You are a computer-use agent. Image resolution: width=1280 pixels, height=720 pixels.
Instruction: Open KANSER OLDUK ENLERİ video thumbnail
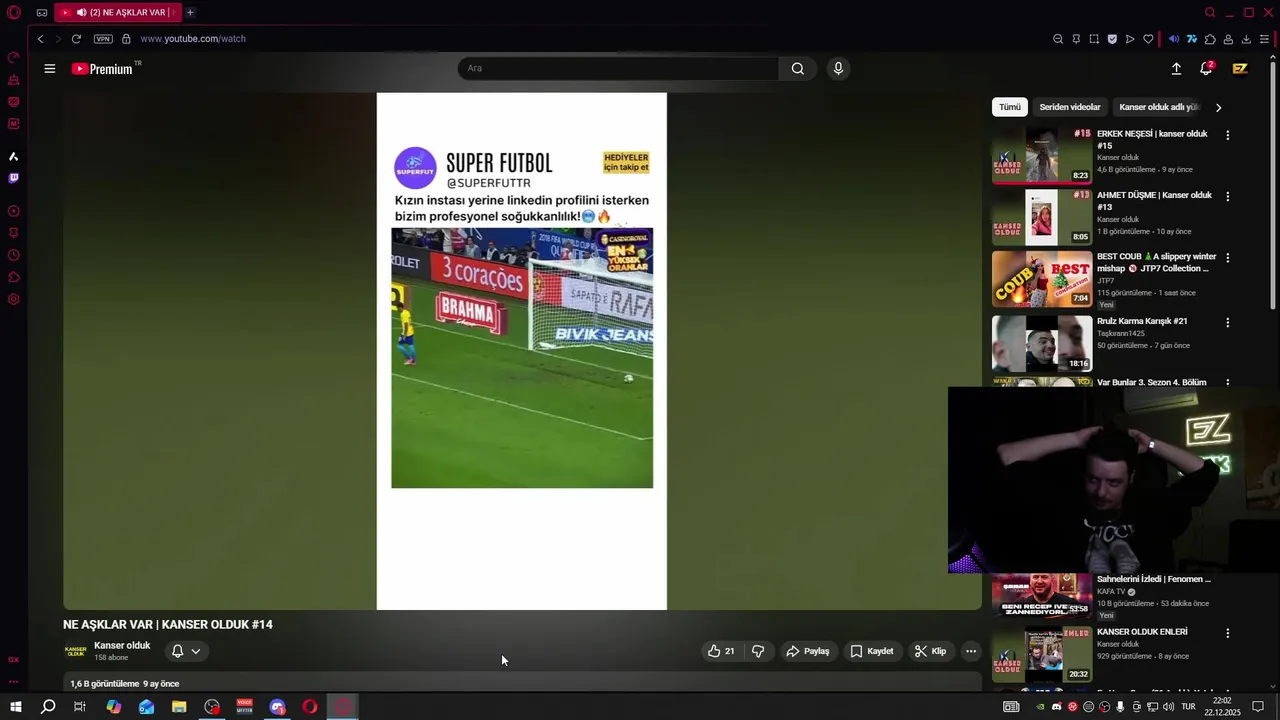[x=1042, y=654]
